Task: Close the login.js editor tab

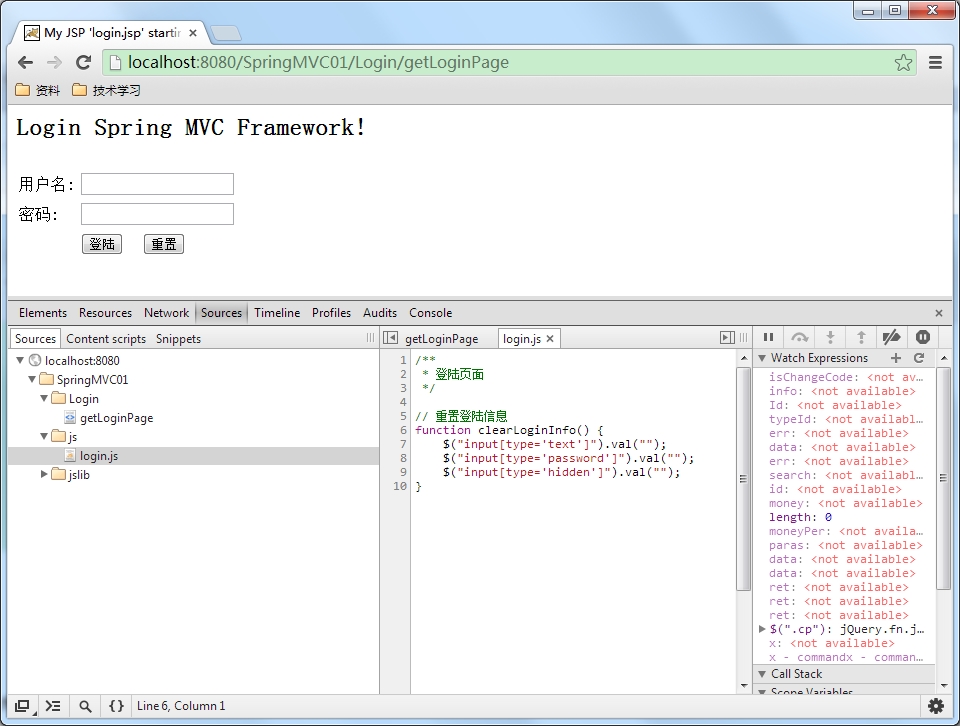Action: click(550, 339)
